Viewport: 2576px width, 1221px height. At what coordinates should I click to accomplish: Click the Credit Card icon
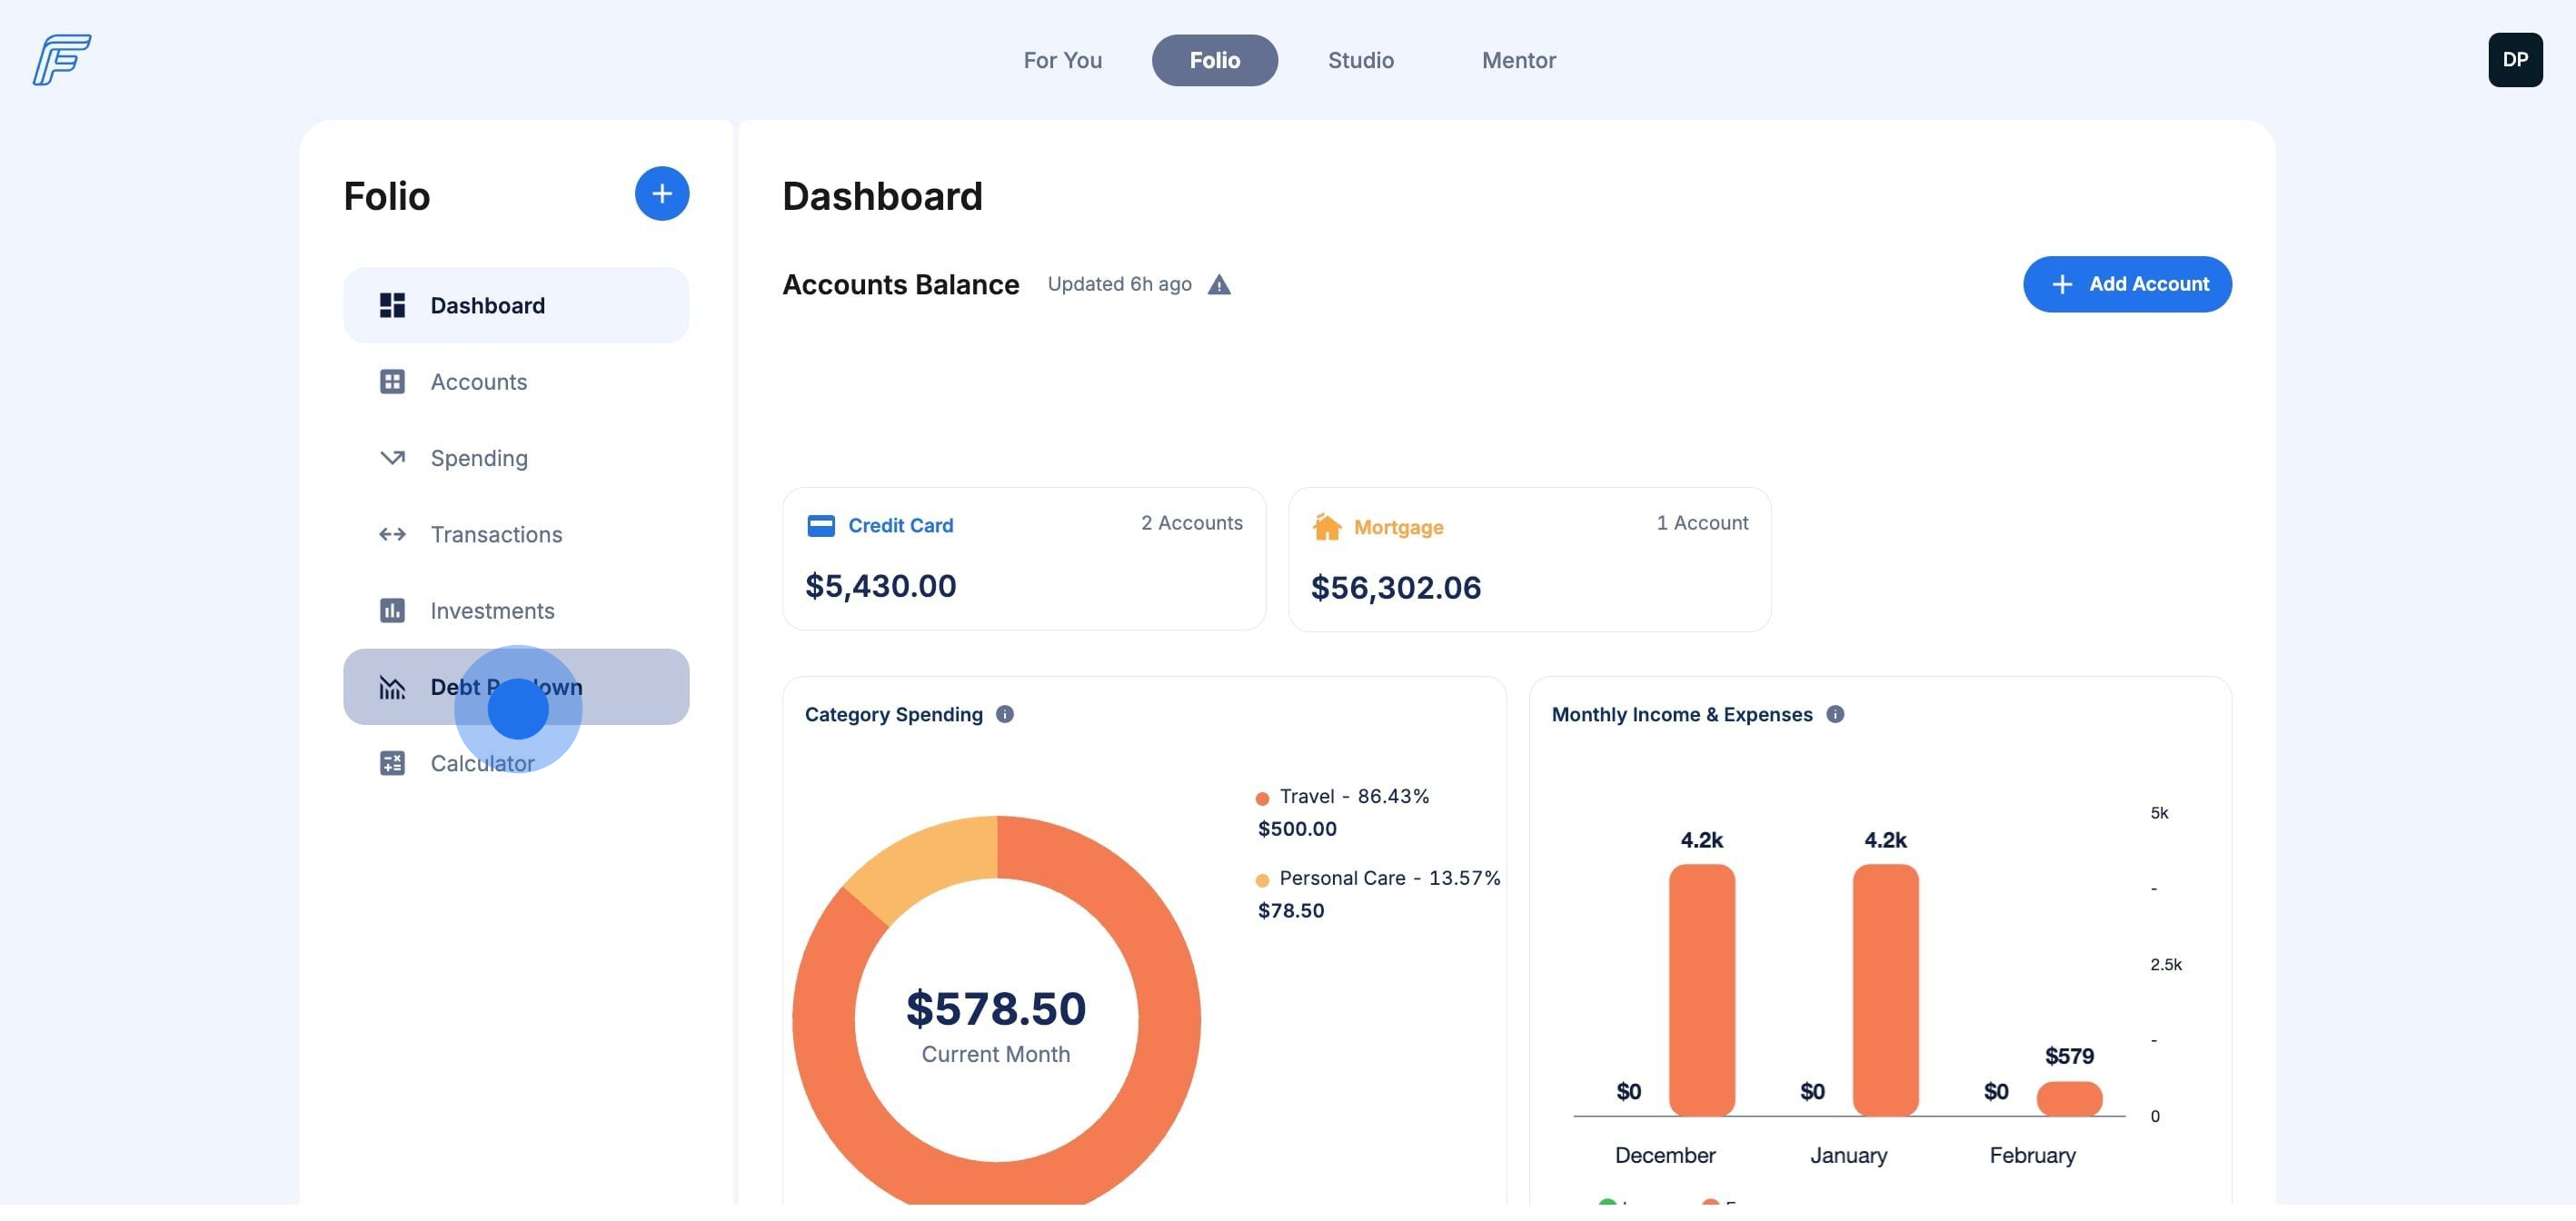tap(820, 526)
